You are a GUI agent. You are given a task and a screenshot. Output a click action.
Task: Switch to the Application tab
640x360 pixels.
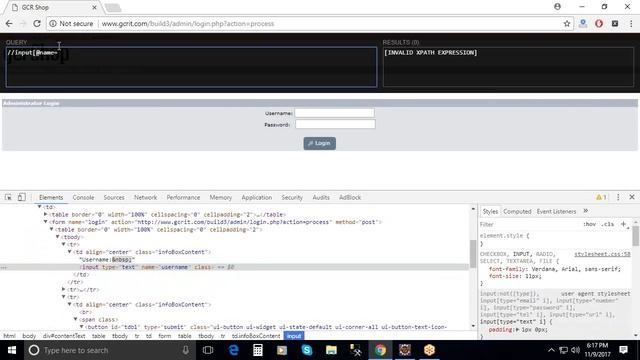pos(257,197)
